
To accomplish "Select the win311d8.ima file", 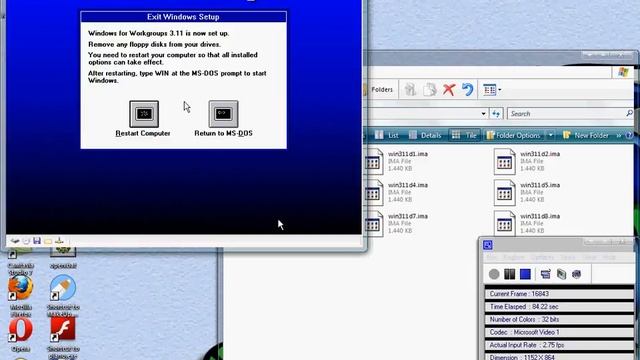I will pos(527,223).
